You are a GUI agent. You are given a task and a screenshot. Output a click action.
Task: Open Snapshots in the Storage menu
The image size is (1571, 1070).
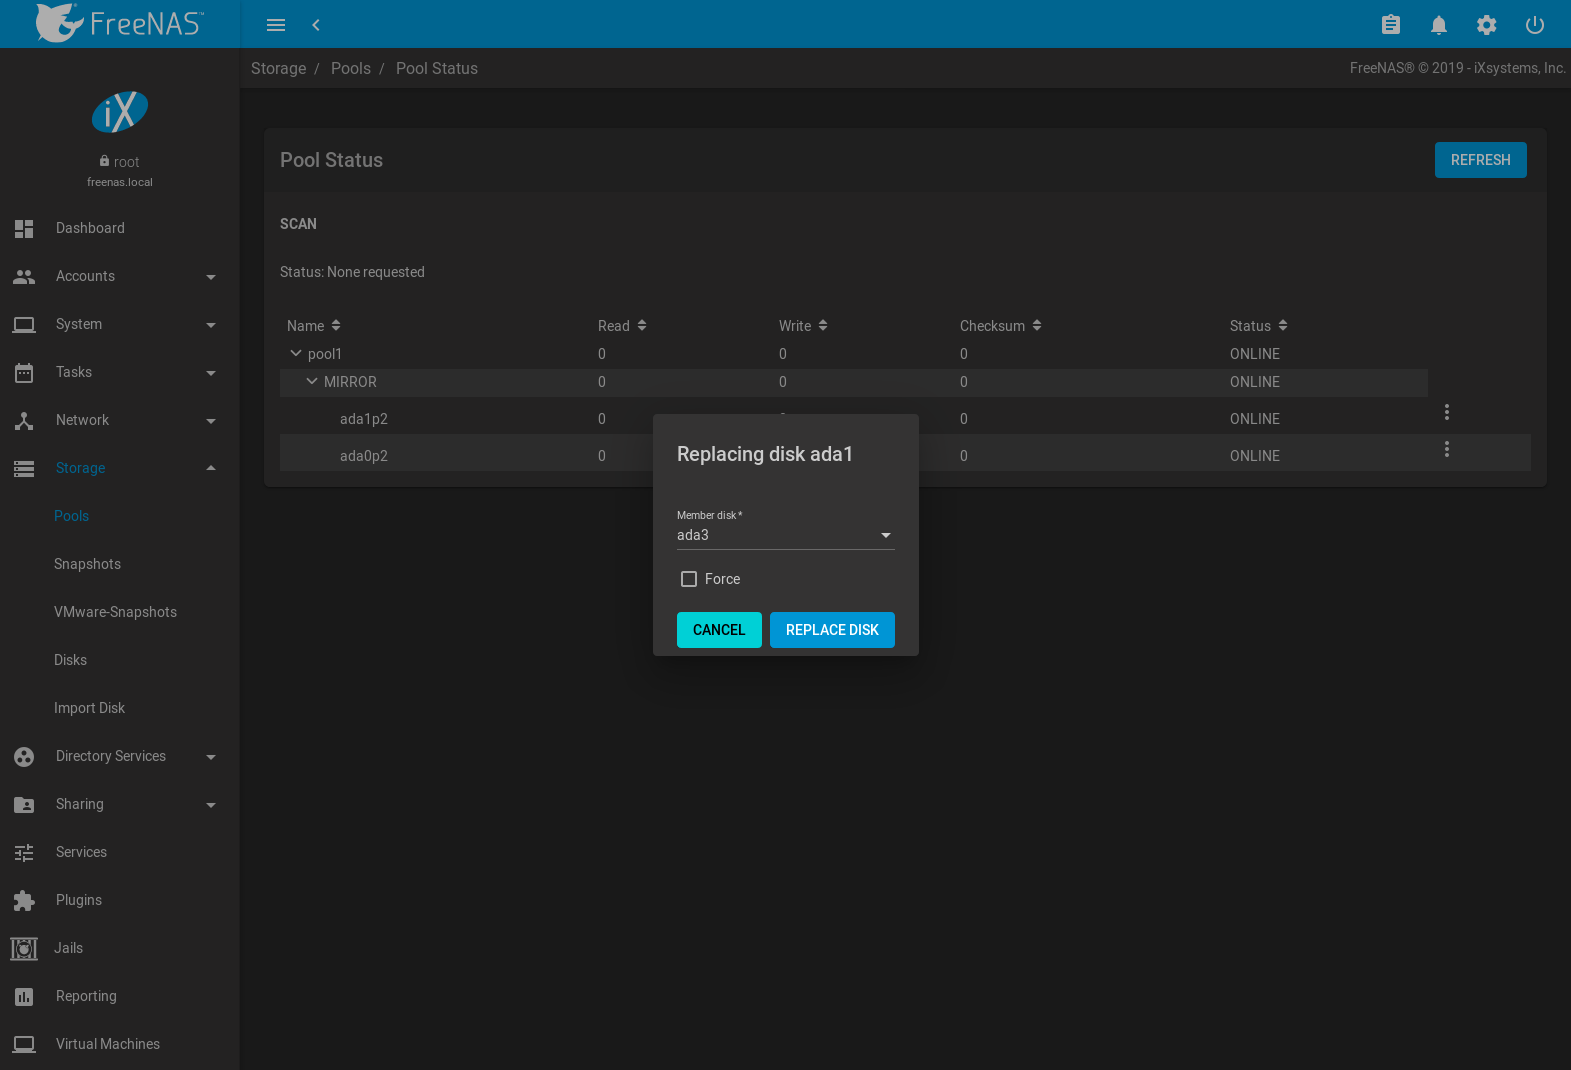87,564
